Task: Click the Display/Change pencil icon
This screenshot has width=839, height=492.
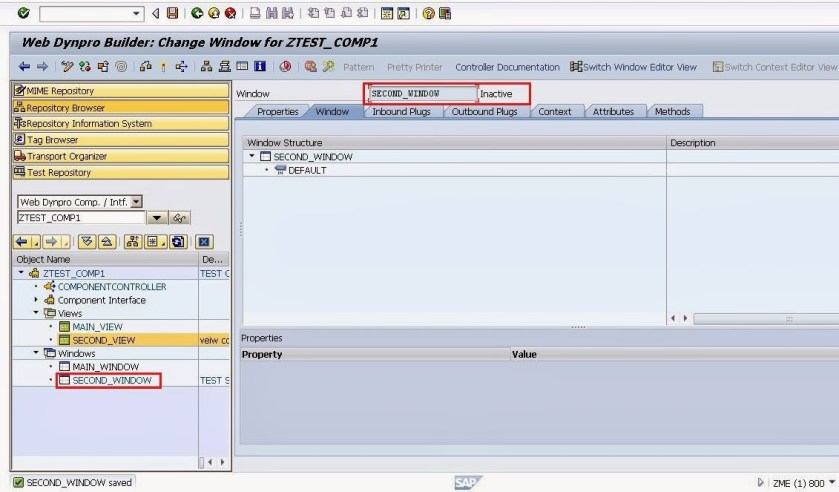Action: (x=67, y=66)
